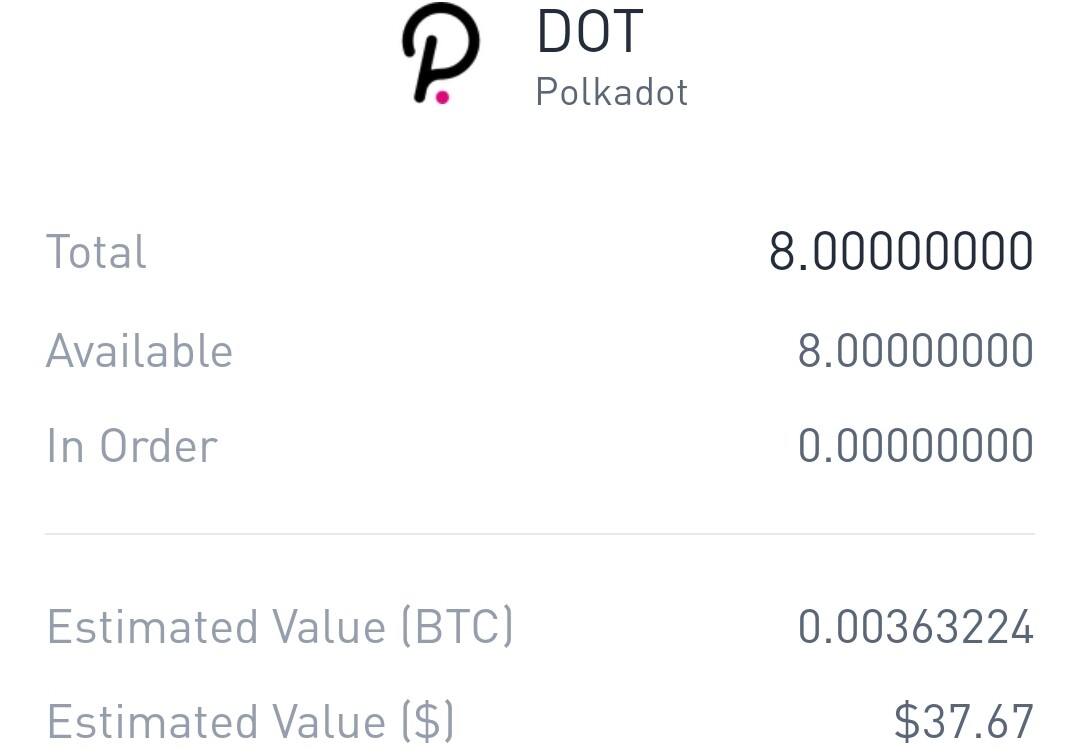The image size is (1080, 748).
Task: Click the Polkadot coin name subtitle
Action: point(612,92)
